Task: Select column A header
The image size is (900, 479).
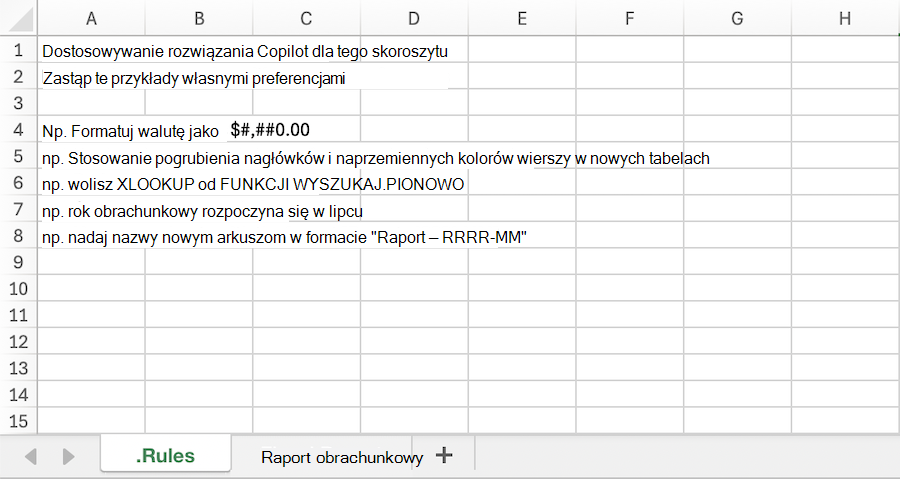Action: click(91, 18)
